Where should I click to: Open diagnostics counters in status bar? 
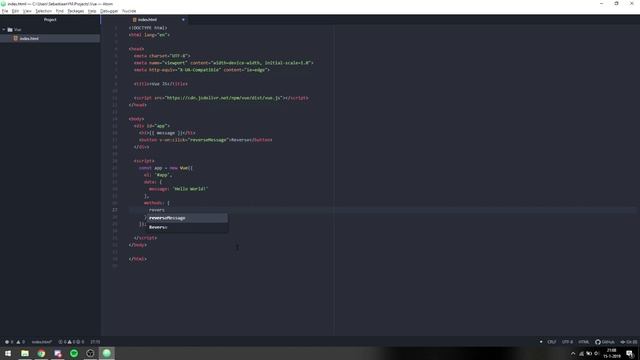(71, 342)
